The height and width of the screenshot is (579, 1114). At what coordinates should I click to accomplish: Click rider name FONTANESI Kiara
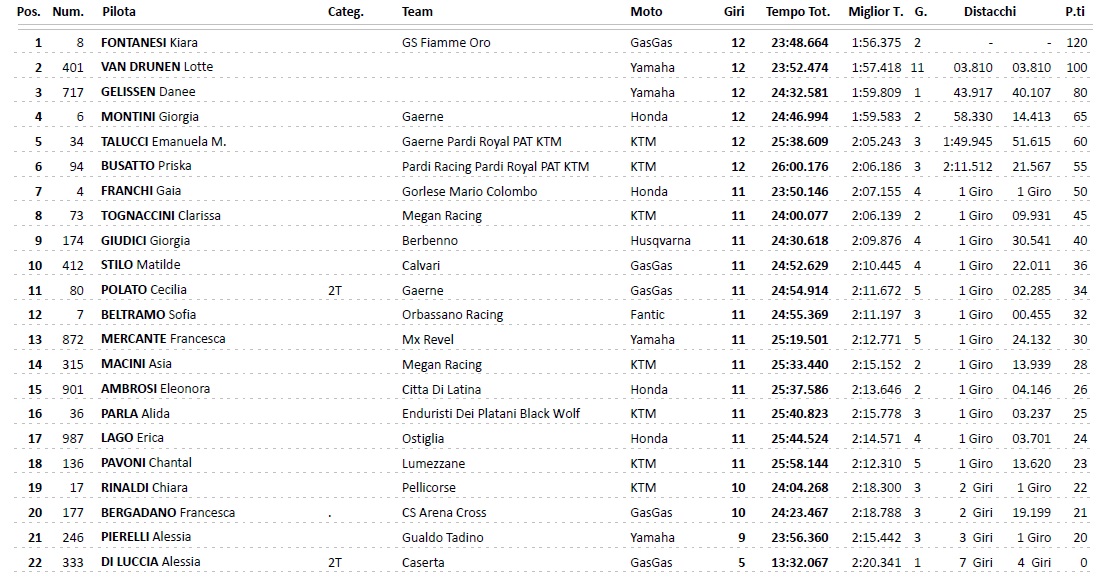(x=151, y=43)
